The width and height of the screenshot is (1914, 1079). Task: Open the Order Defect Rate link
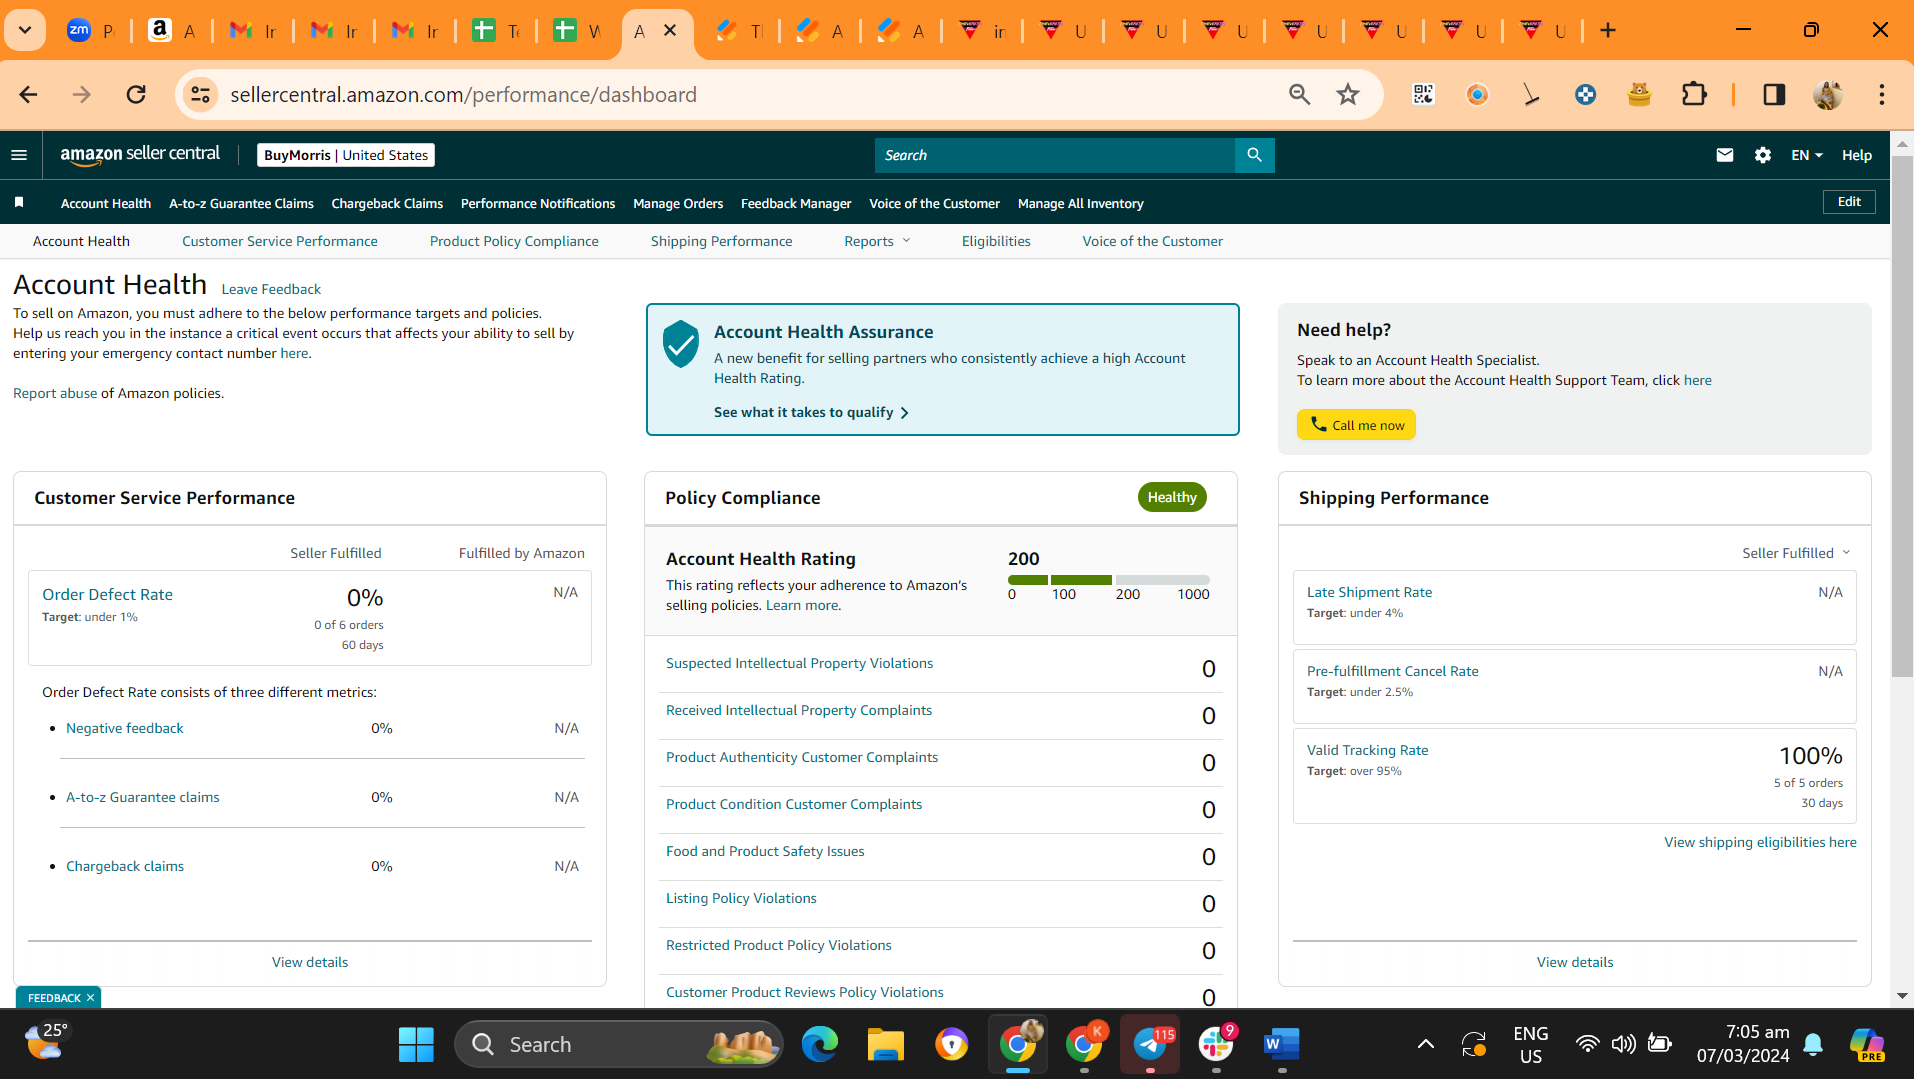coord(107,594)
